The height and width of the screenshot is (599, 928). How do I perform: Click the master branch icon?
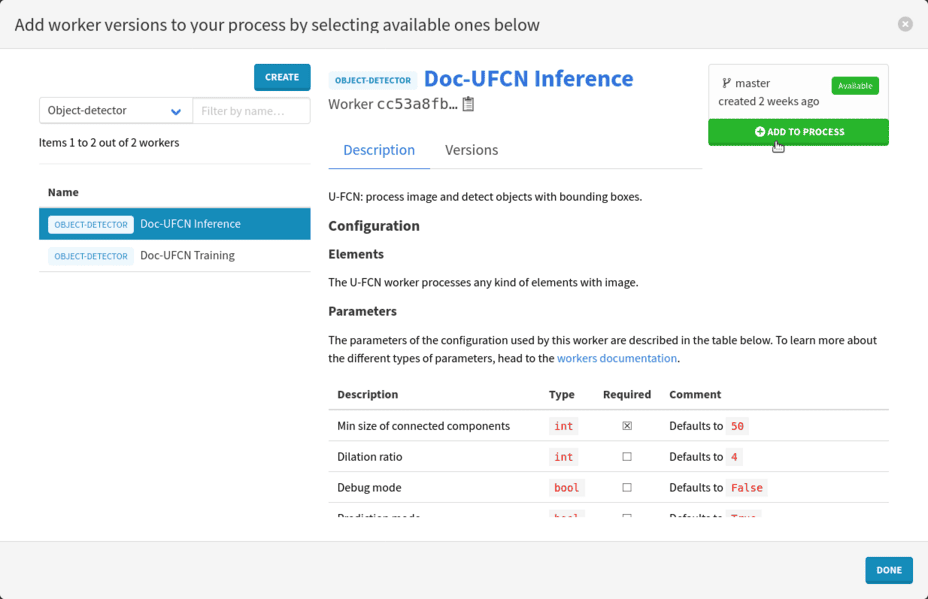tap(726, 83)
